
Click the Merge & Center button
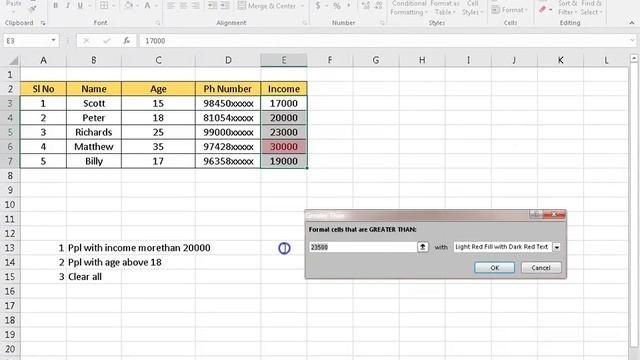point(267,6)
